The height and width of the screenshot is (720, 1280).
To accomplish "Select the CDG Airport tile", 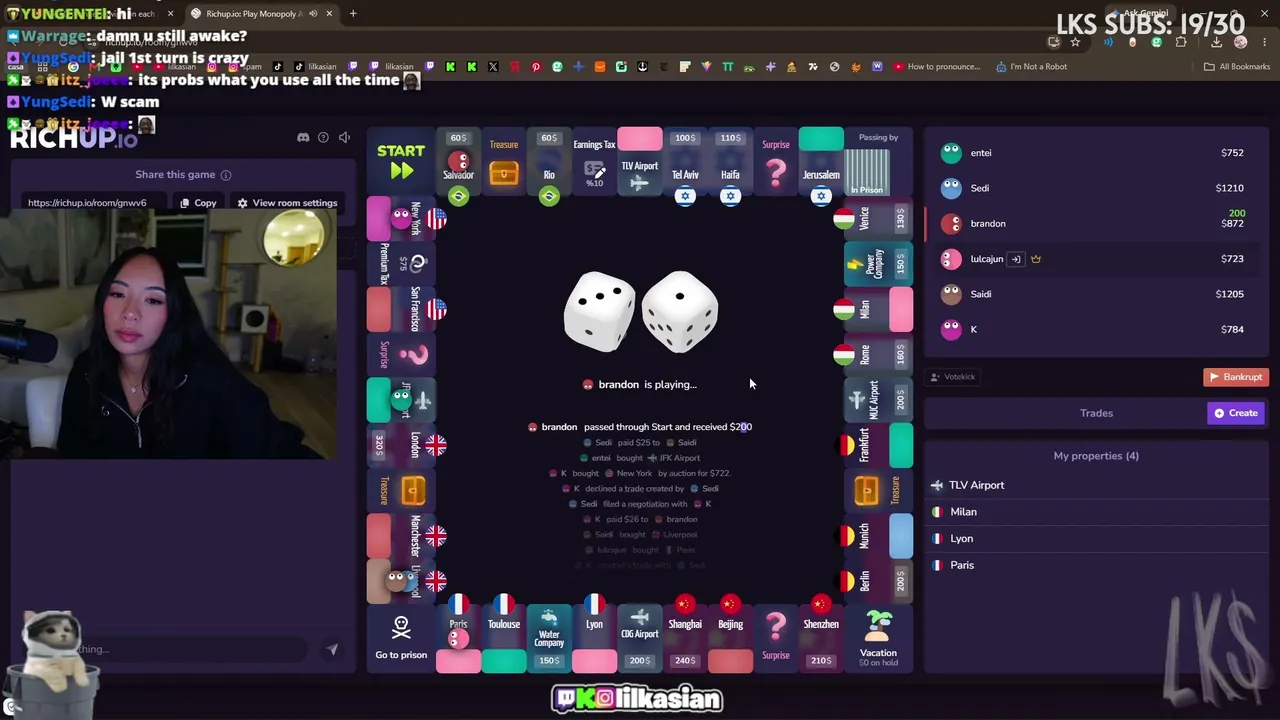I will pyautogui.click(x=640, y=639).
